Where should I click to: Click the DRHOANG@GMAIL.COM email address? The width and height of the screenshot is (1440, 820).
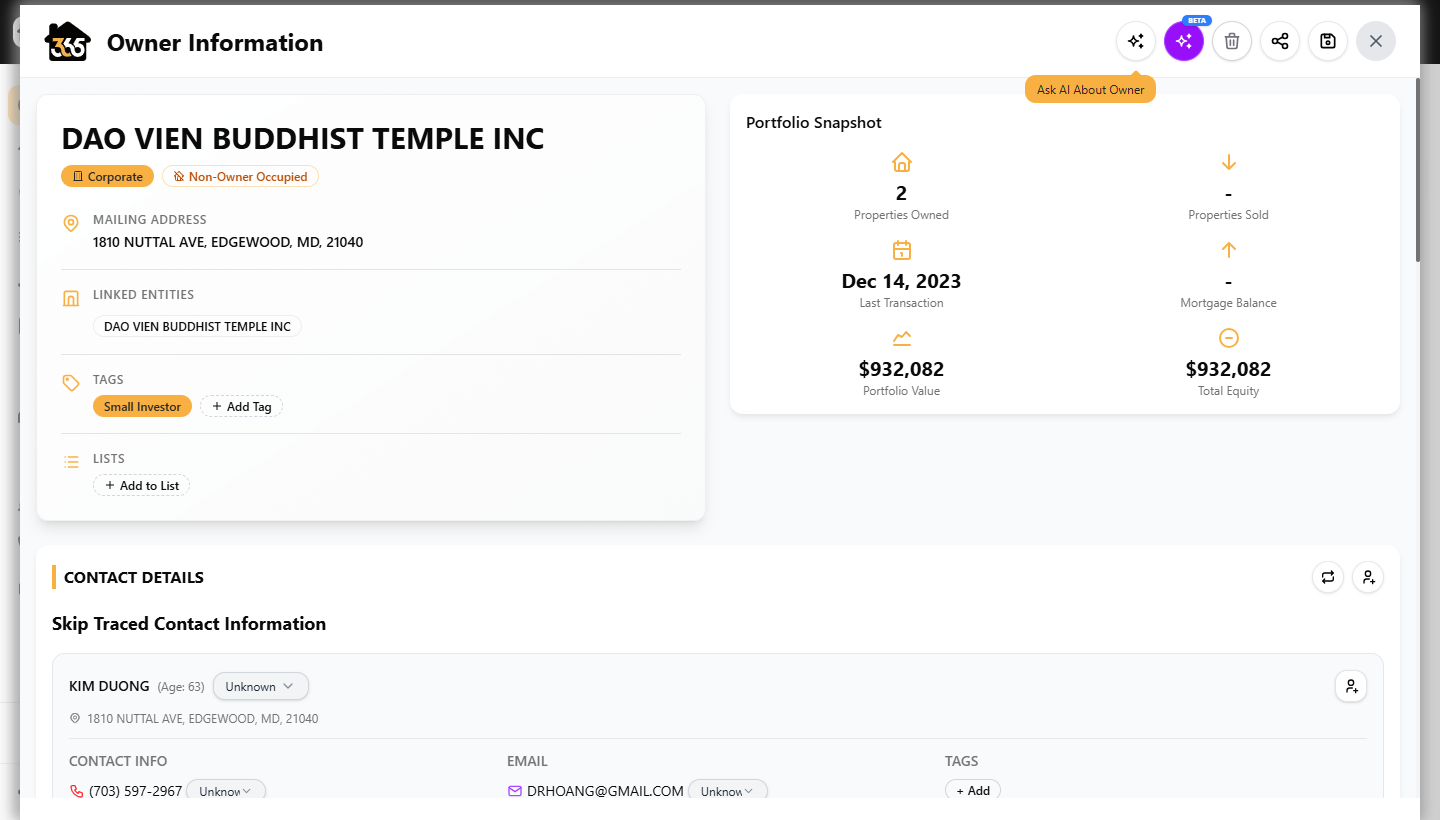(606, 791)
